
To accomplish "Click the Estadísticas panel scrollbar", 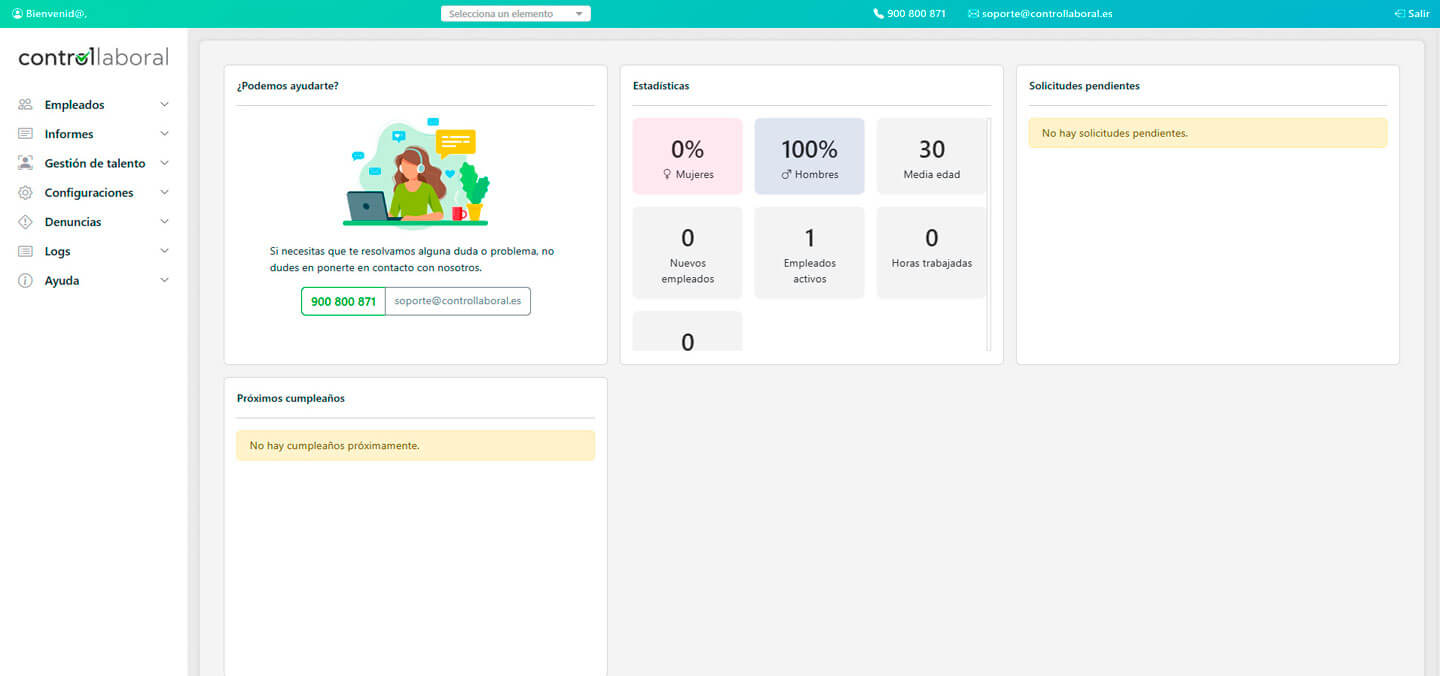I will pos(989,234).
